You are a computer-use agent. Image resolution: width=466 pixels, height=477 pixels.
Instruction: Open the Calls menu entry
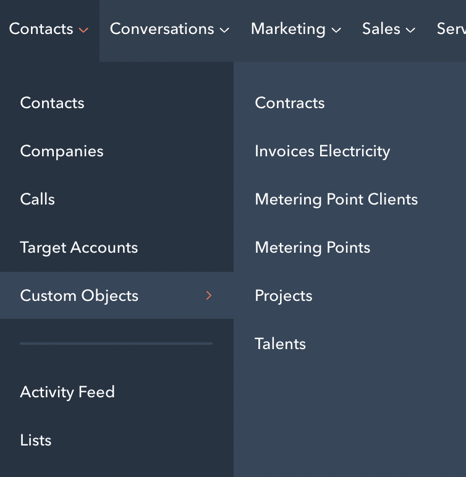click(37, 199)
